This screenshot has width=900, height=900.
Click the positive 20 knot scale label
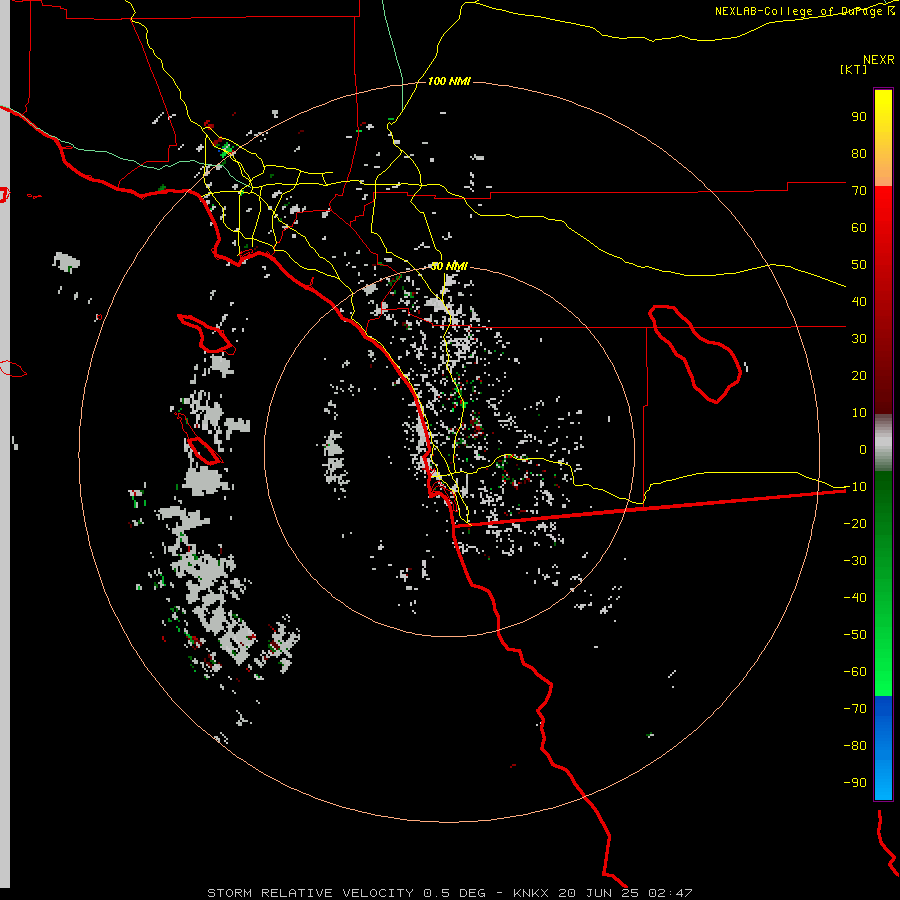[859, 376]
